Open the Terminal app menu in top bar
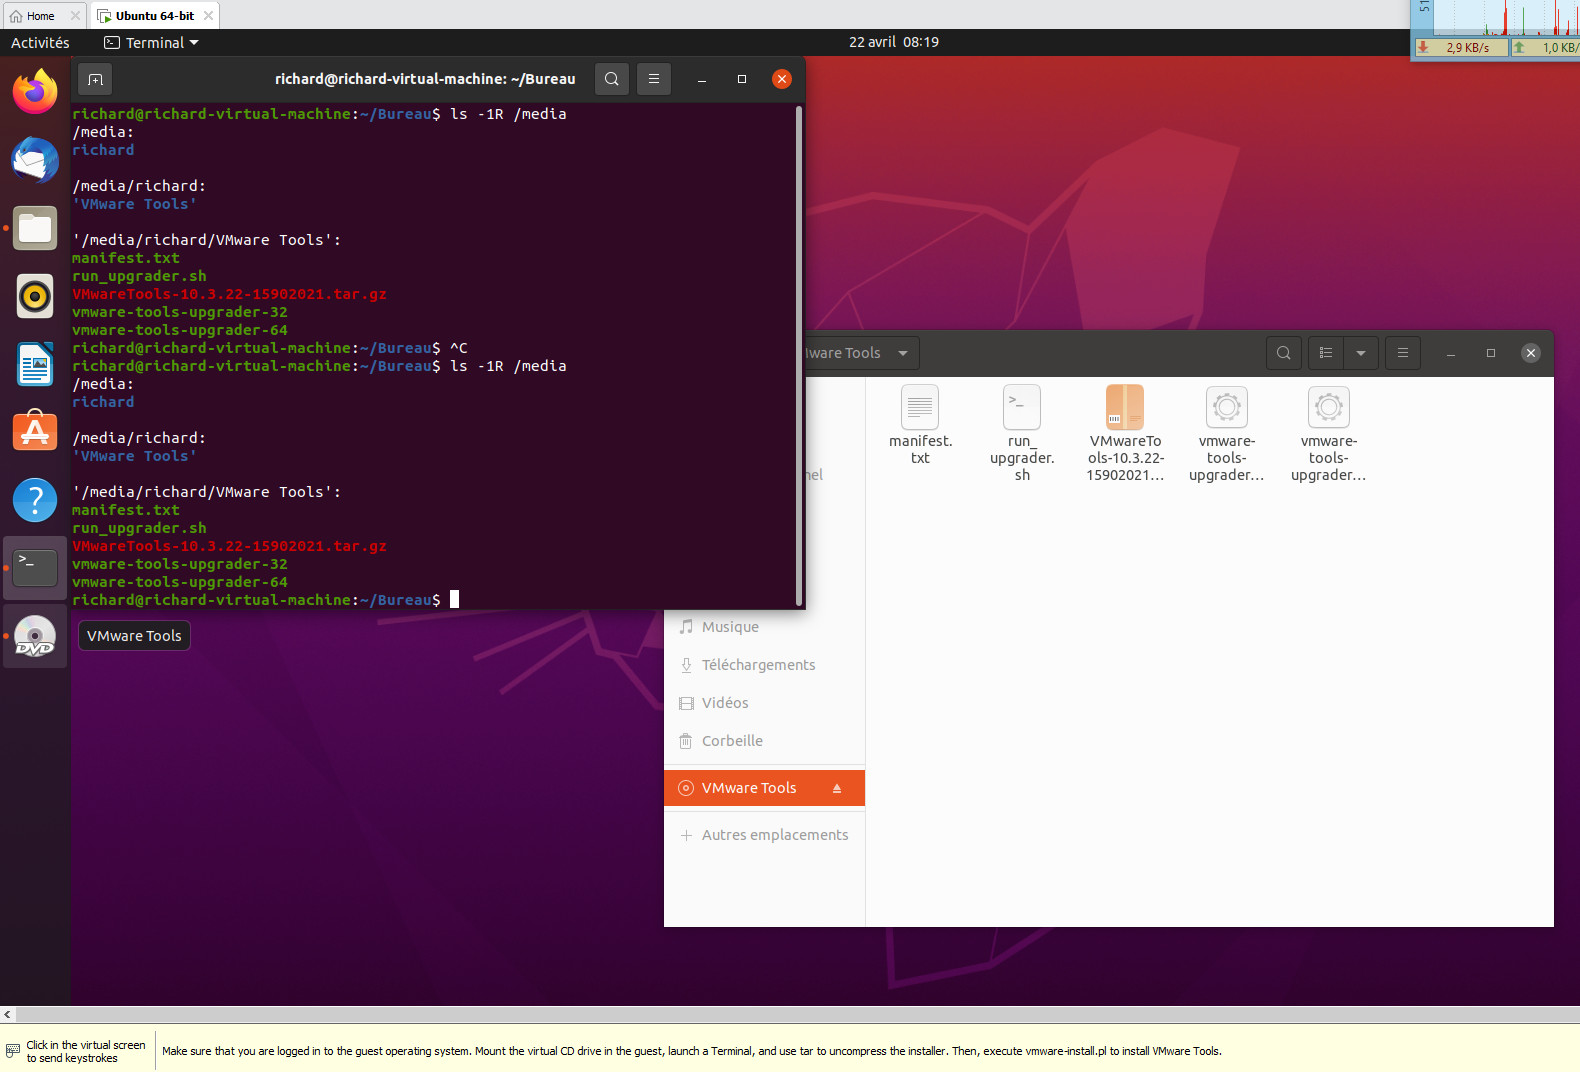The height and width of the screenshot is (1072, 1580). coord(152,43)
